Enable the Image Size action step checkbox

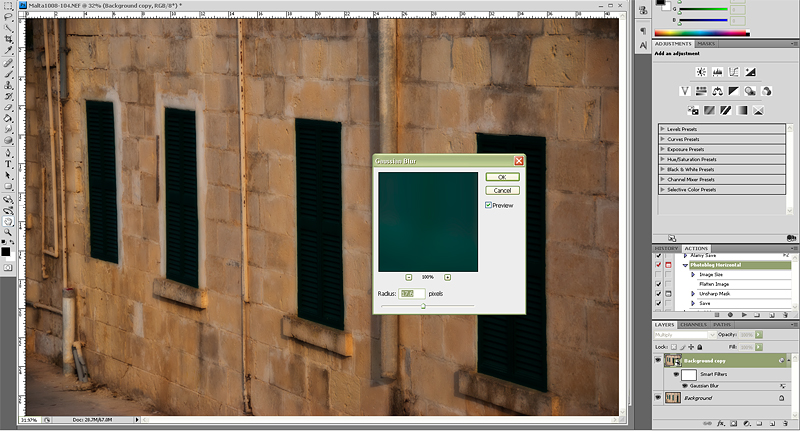coord(658,274)
